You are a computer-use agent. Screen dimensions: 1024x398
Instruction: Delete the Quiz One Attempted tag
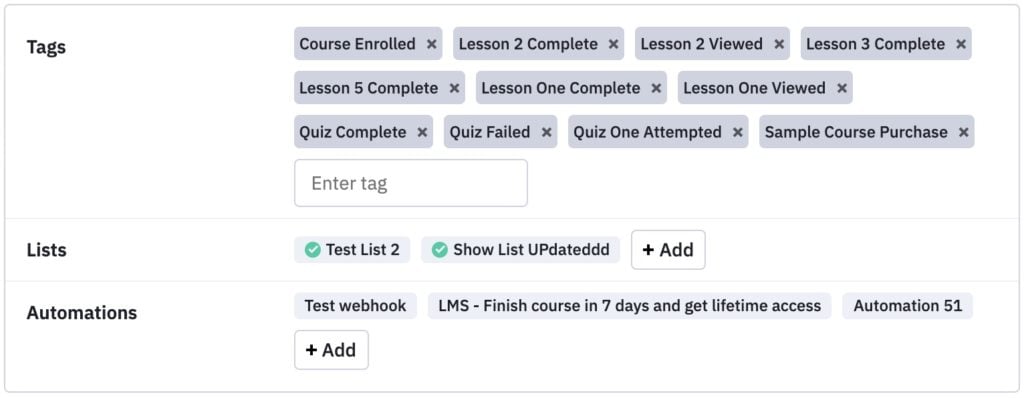click(737, 133)
